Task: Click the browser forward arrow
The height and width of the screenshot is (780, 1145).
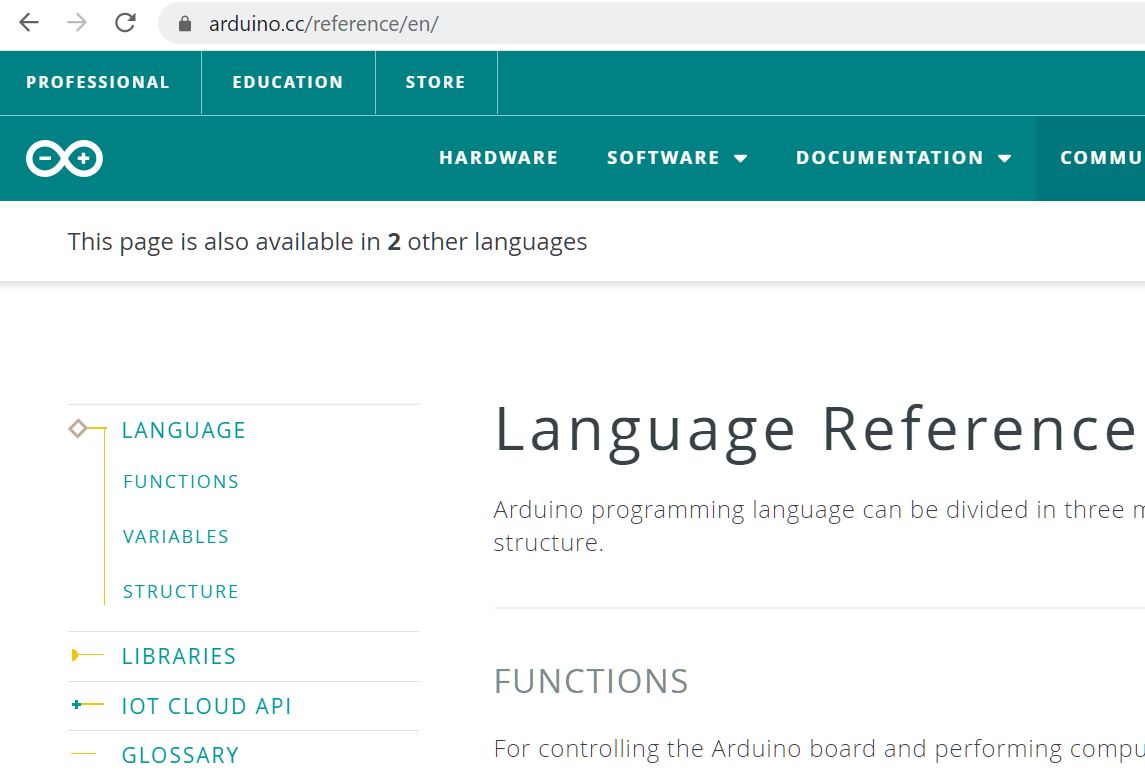Action: click(77, 23)
